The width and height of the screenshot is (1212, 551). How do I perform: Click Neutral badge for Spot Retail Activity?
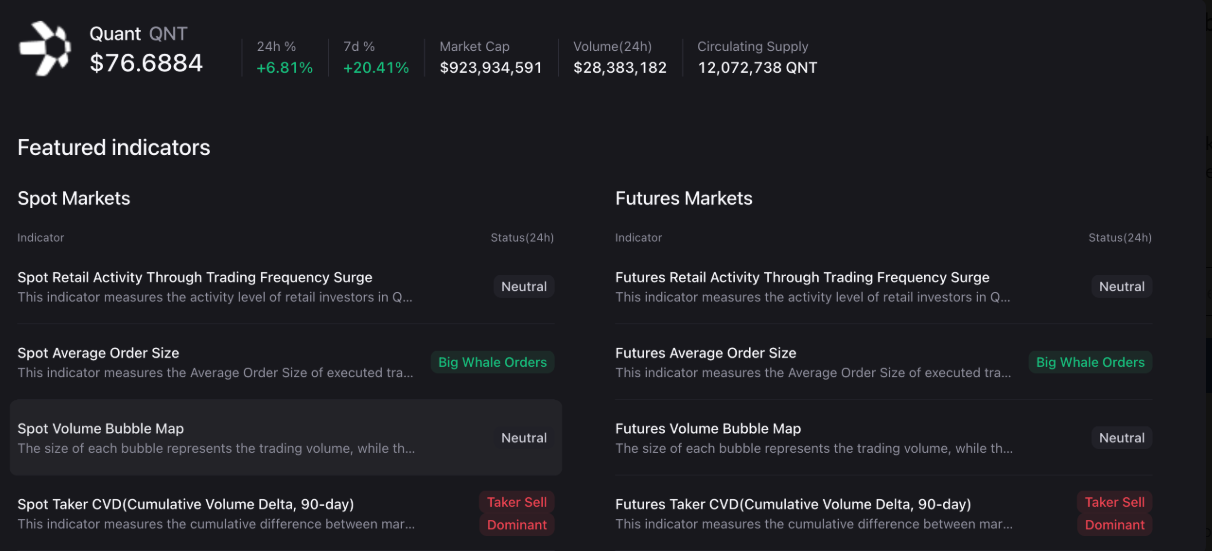pyautogui.click(x=524, y=287)
